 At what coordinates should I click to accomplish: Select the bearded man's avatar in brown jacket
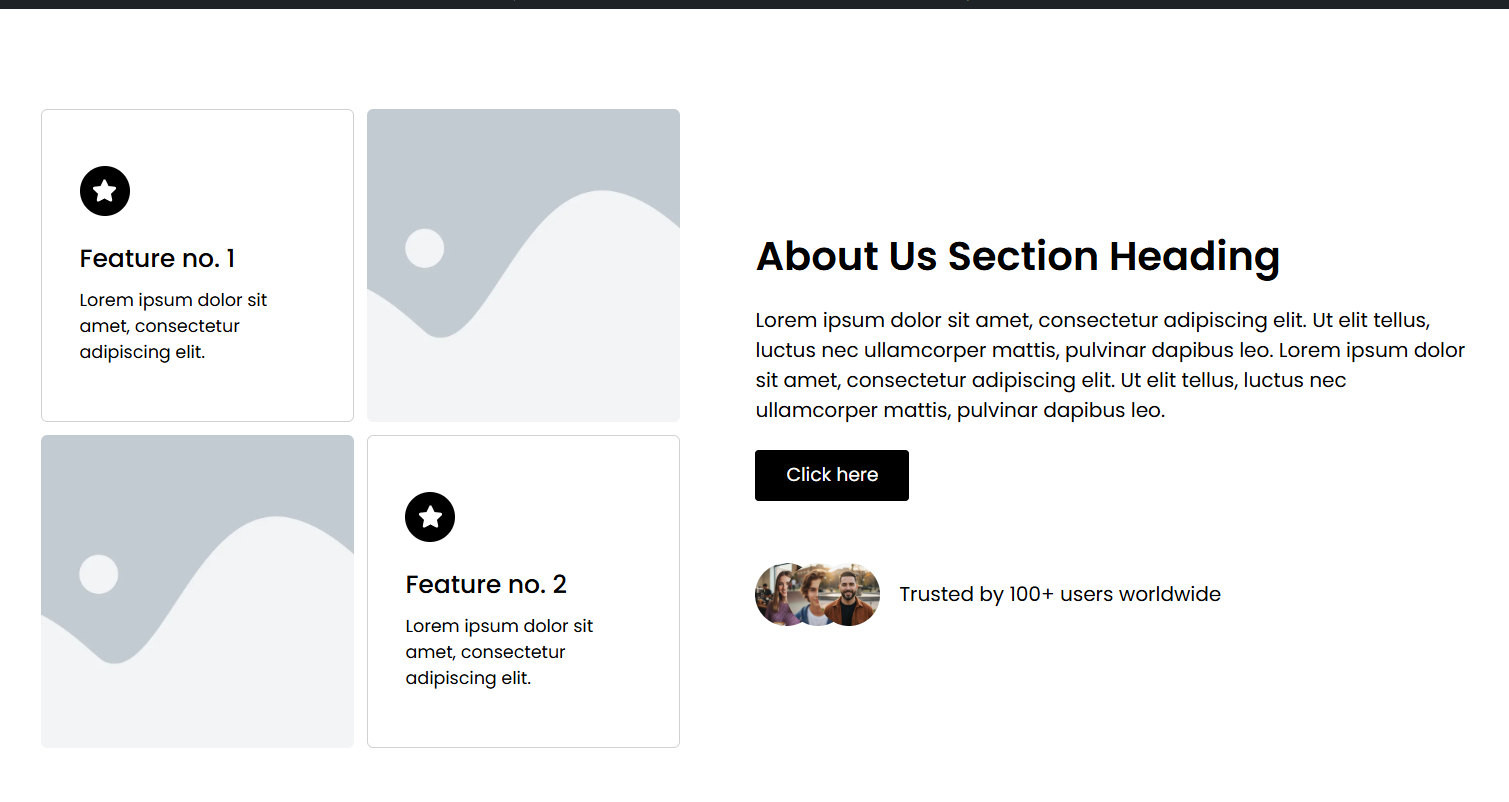[849, 595]
